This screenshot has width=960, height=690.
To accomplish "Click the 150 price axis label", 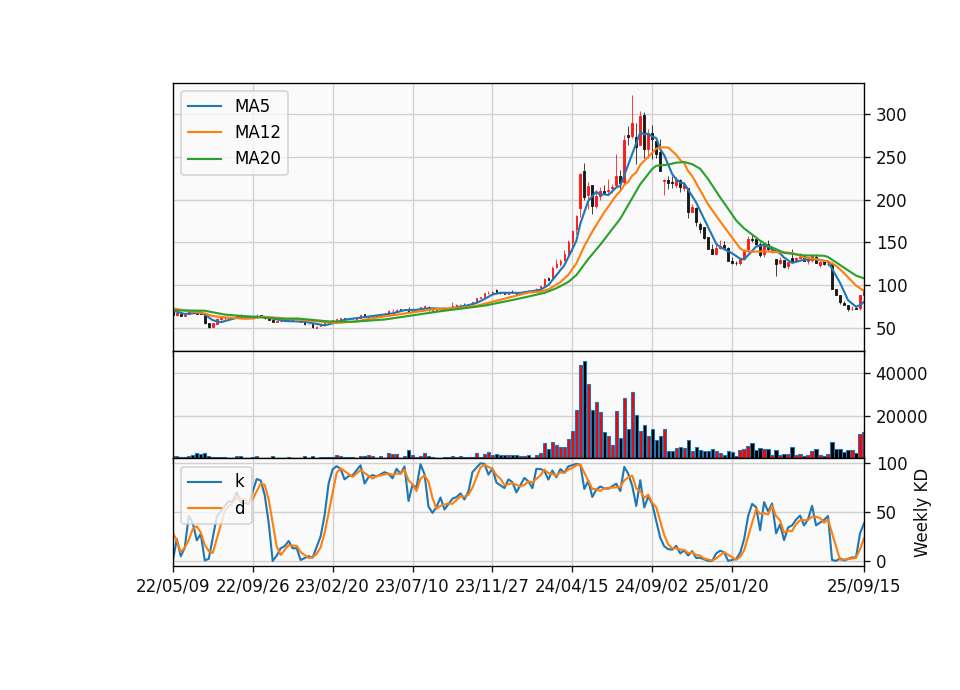I will [891, 243].
